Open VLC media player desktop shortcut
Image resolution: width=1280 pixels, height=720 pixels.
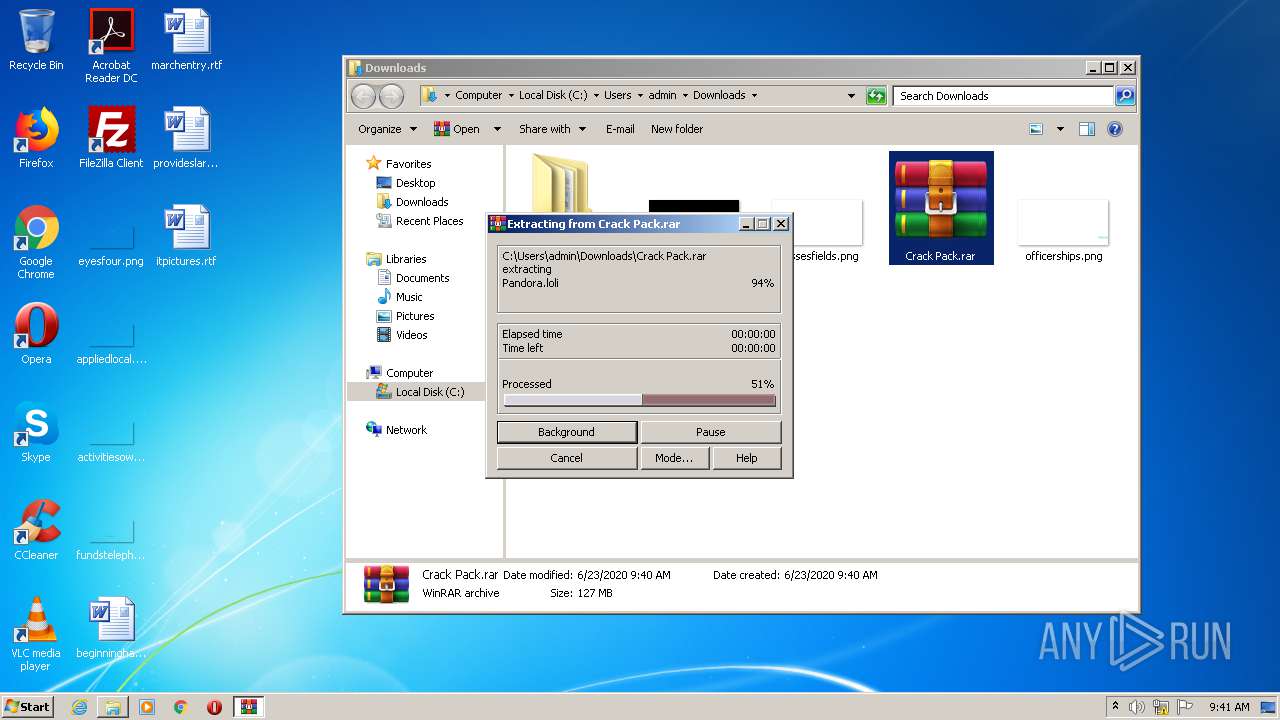coord(36,634)
